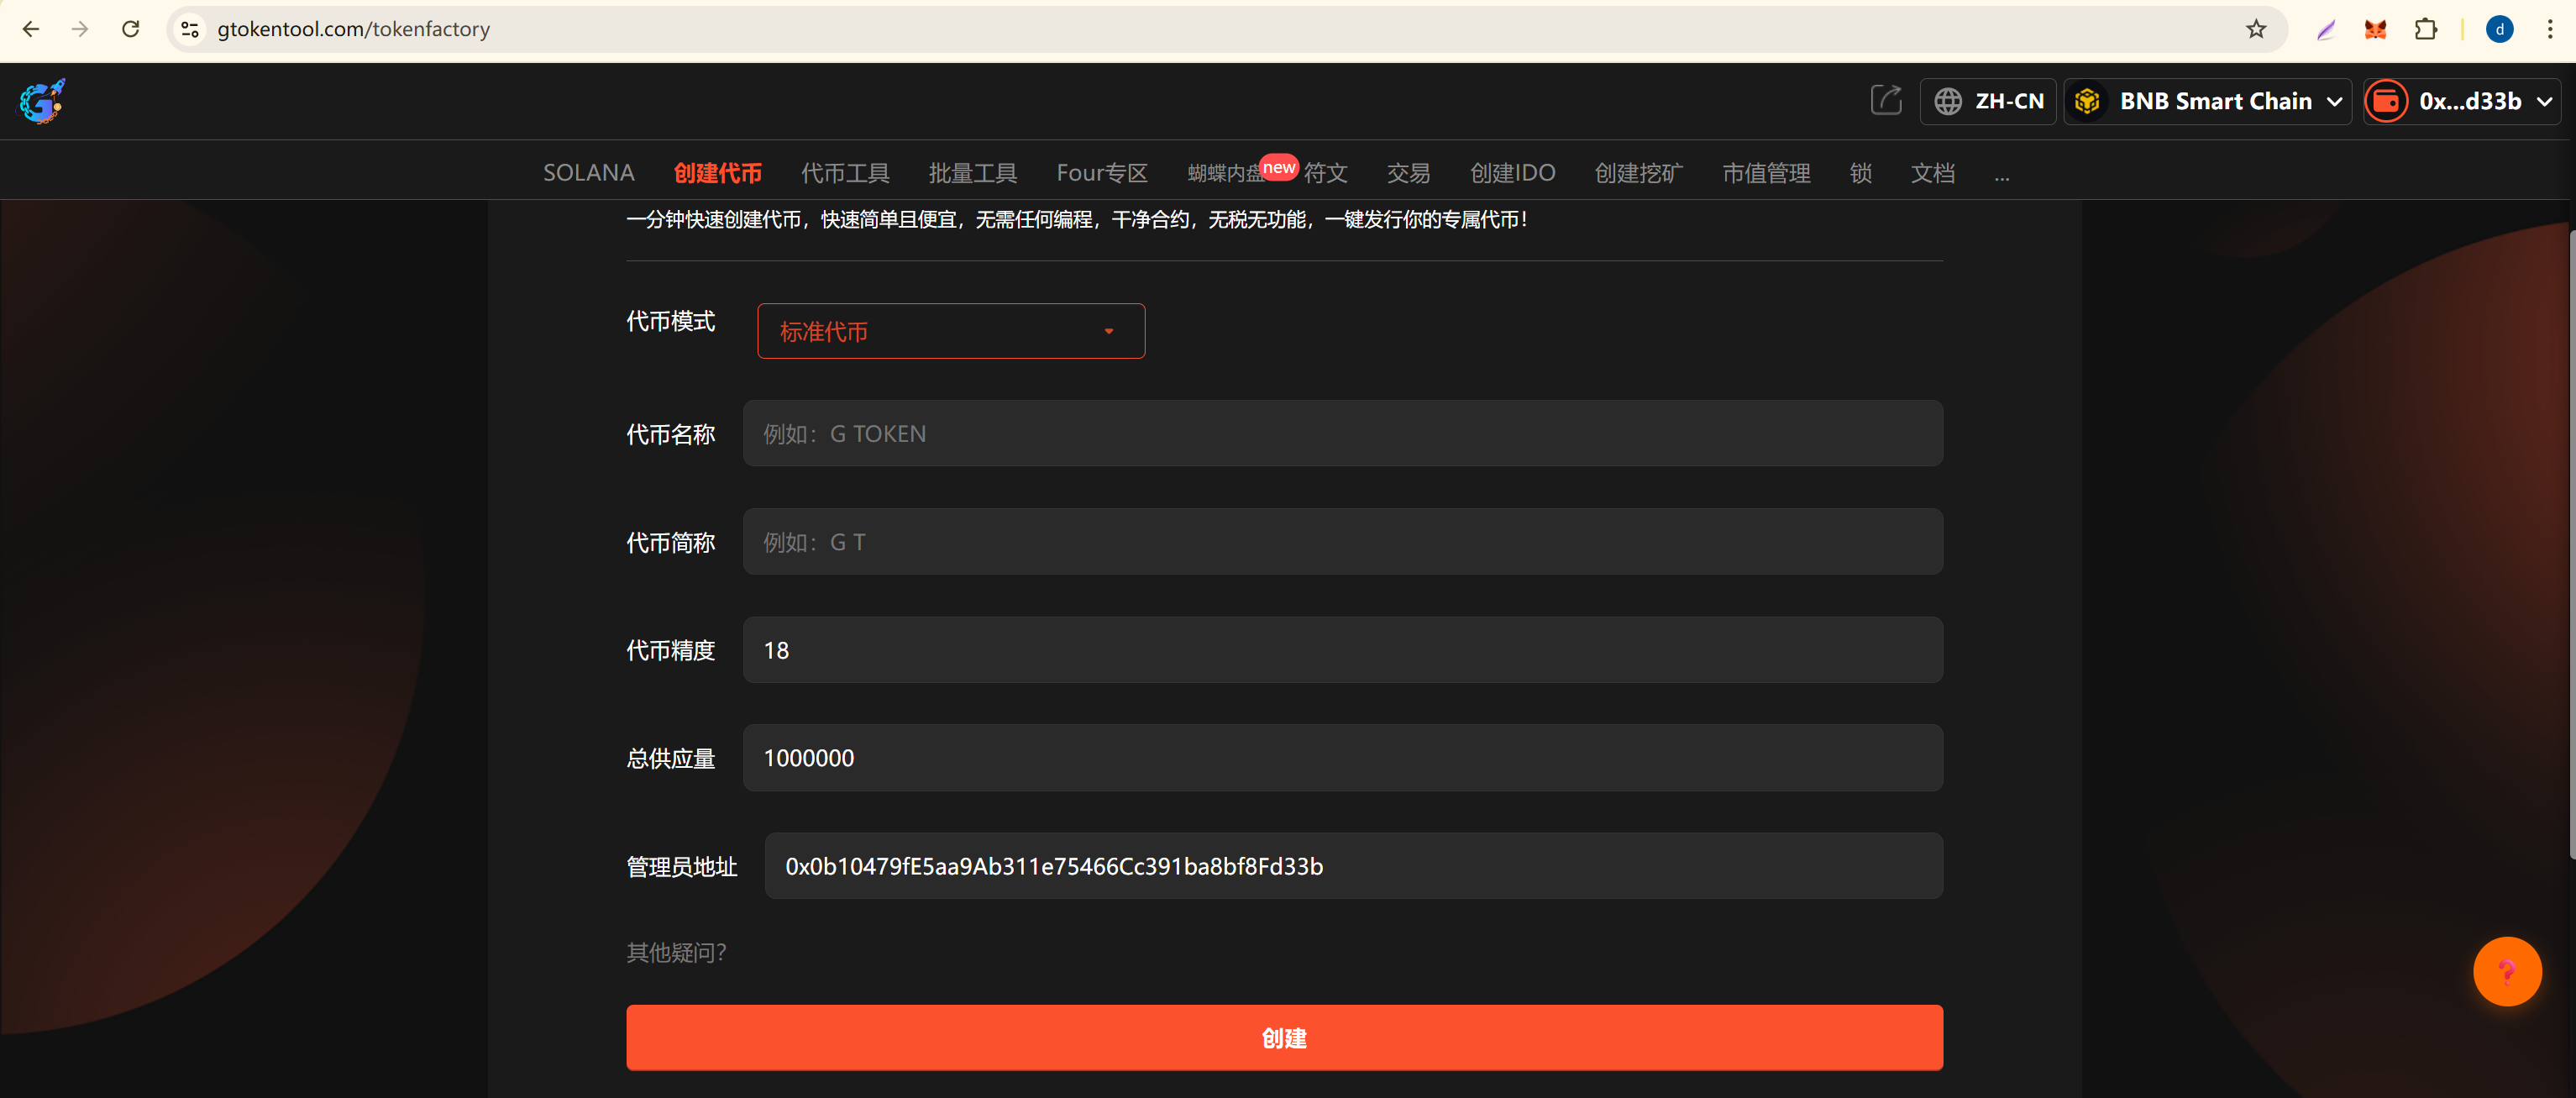
Task: Bookmark this page with the star icon
Action: click(2256, 29)
